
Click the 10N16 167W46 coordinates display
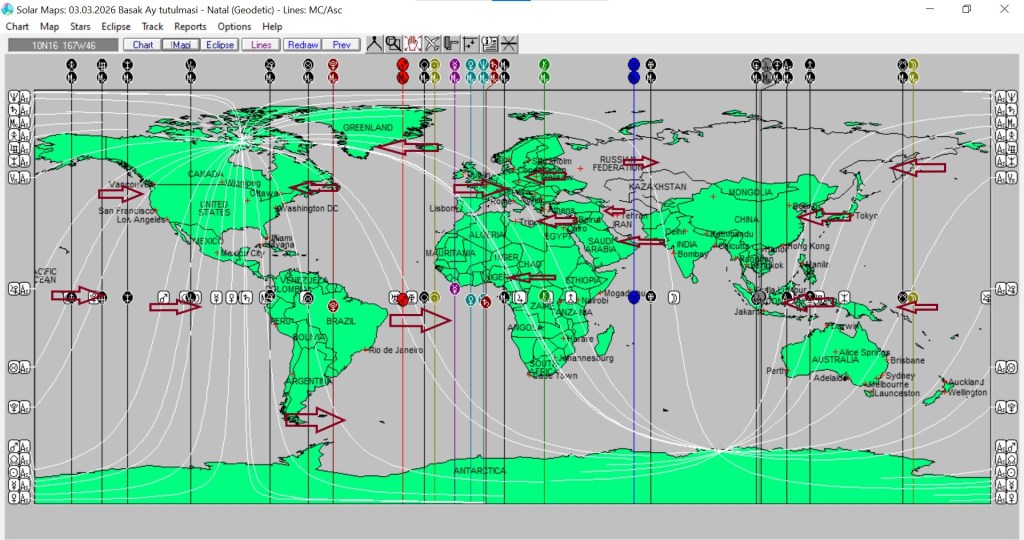(62, 45)
